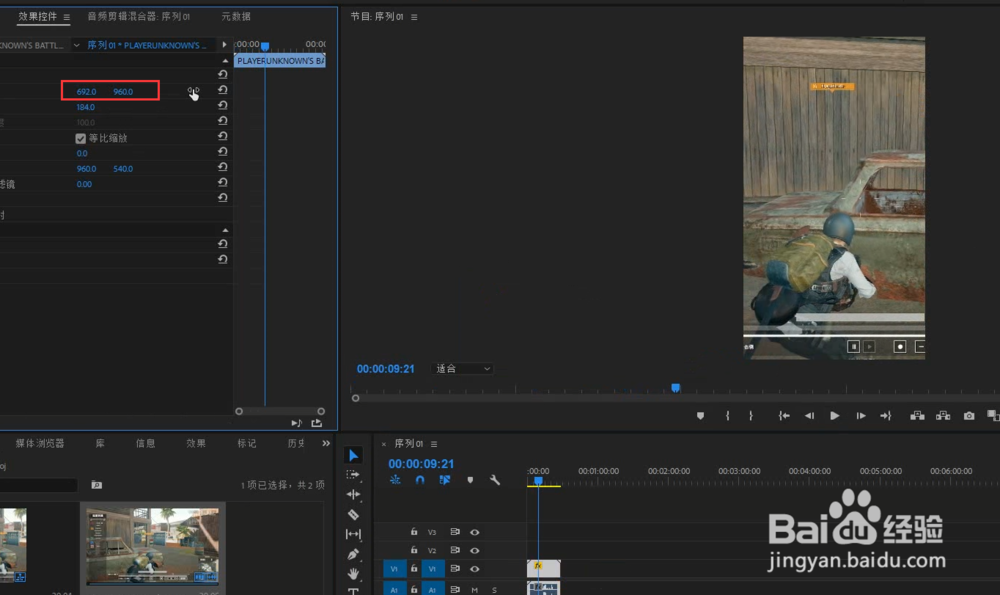Viewport: 1000px width, 595px height.
Task: Hide track V3 with eye icon
Action: pyautogui.click(x=474, y=532)
